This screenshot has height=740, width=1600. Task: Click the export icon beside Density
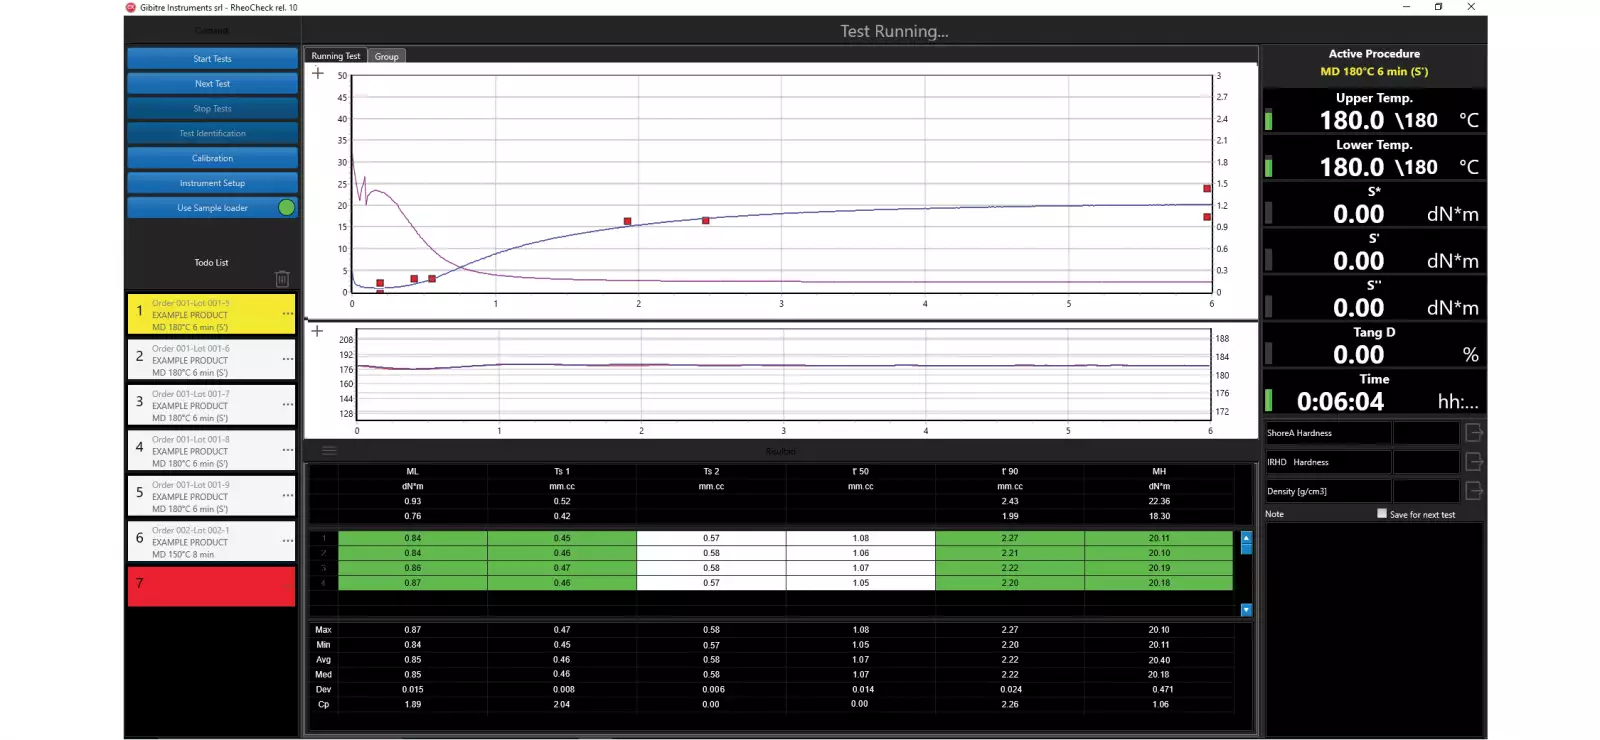pos(1473,491)
